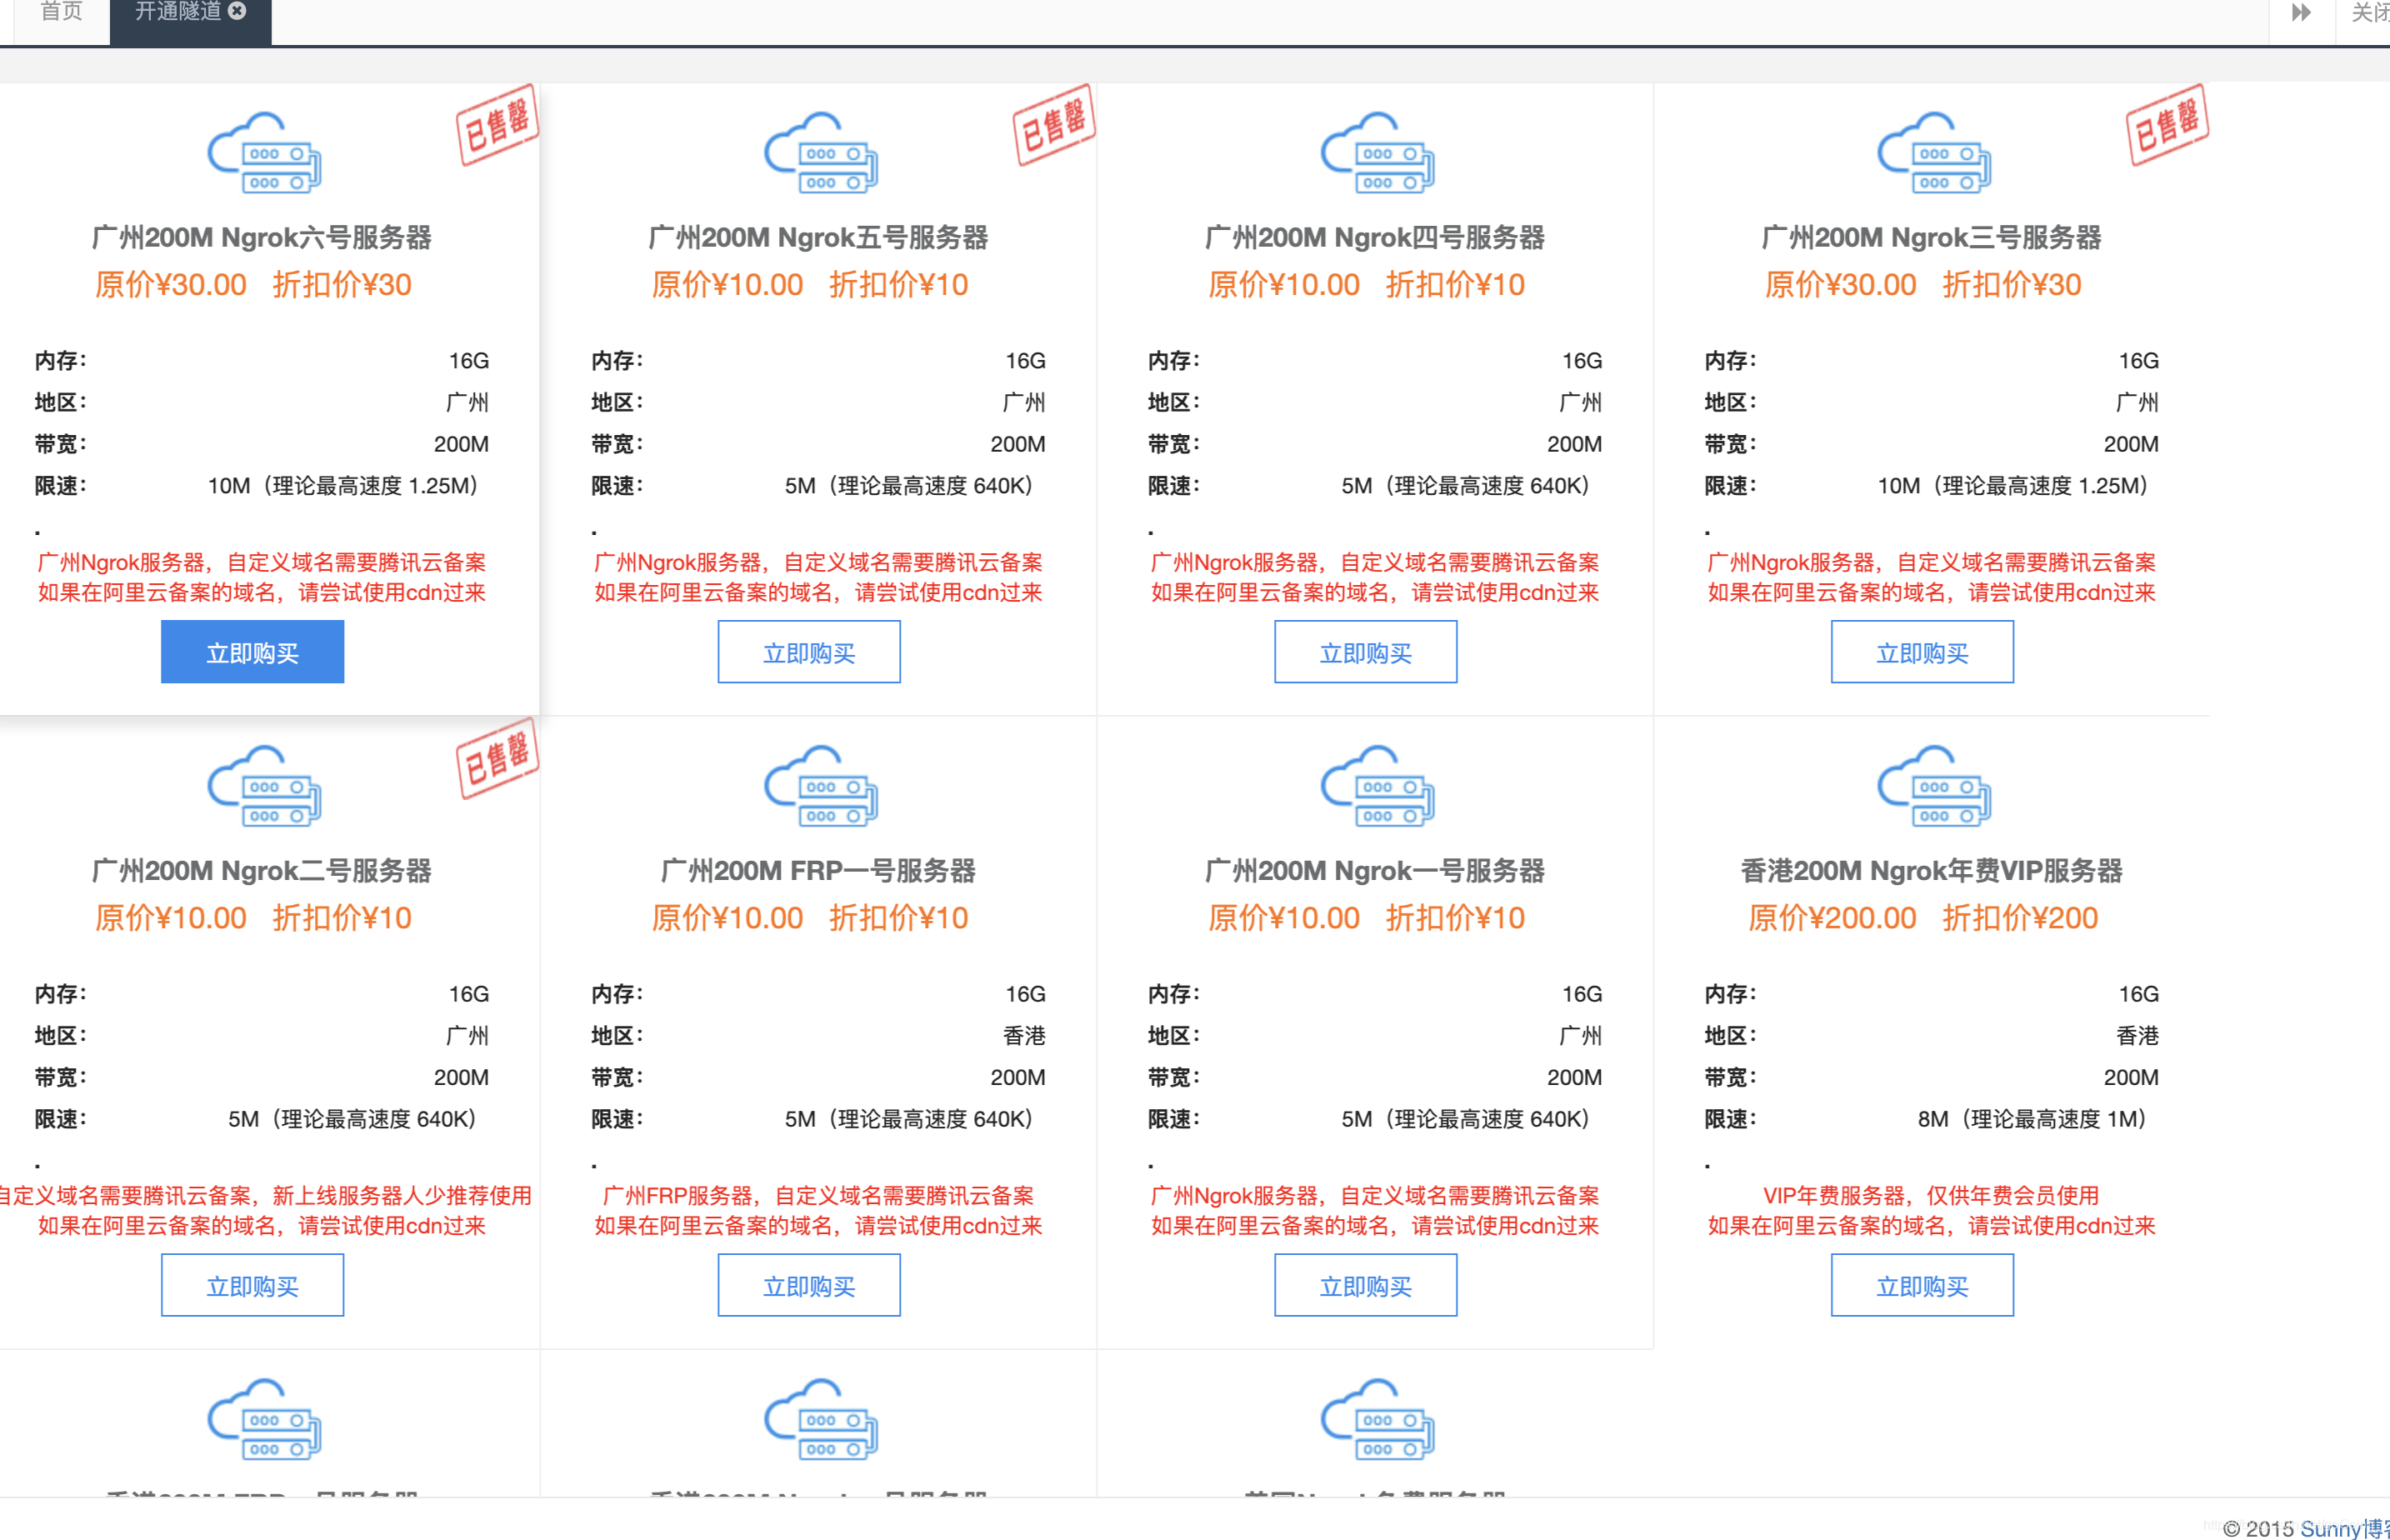The height and width of the screenshot is (1540, 2390).
Task: Click 香港 region value on VIP server
Action: pyautogui.click(x=2138, y=1036)
